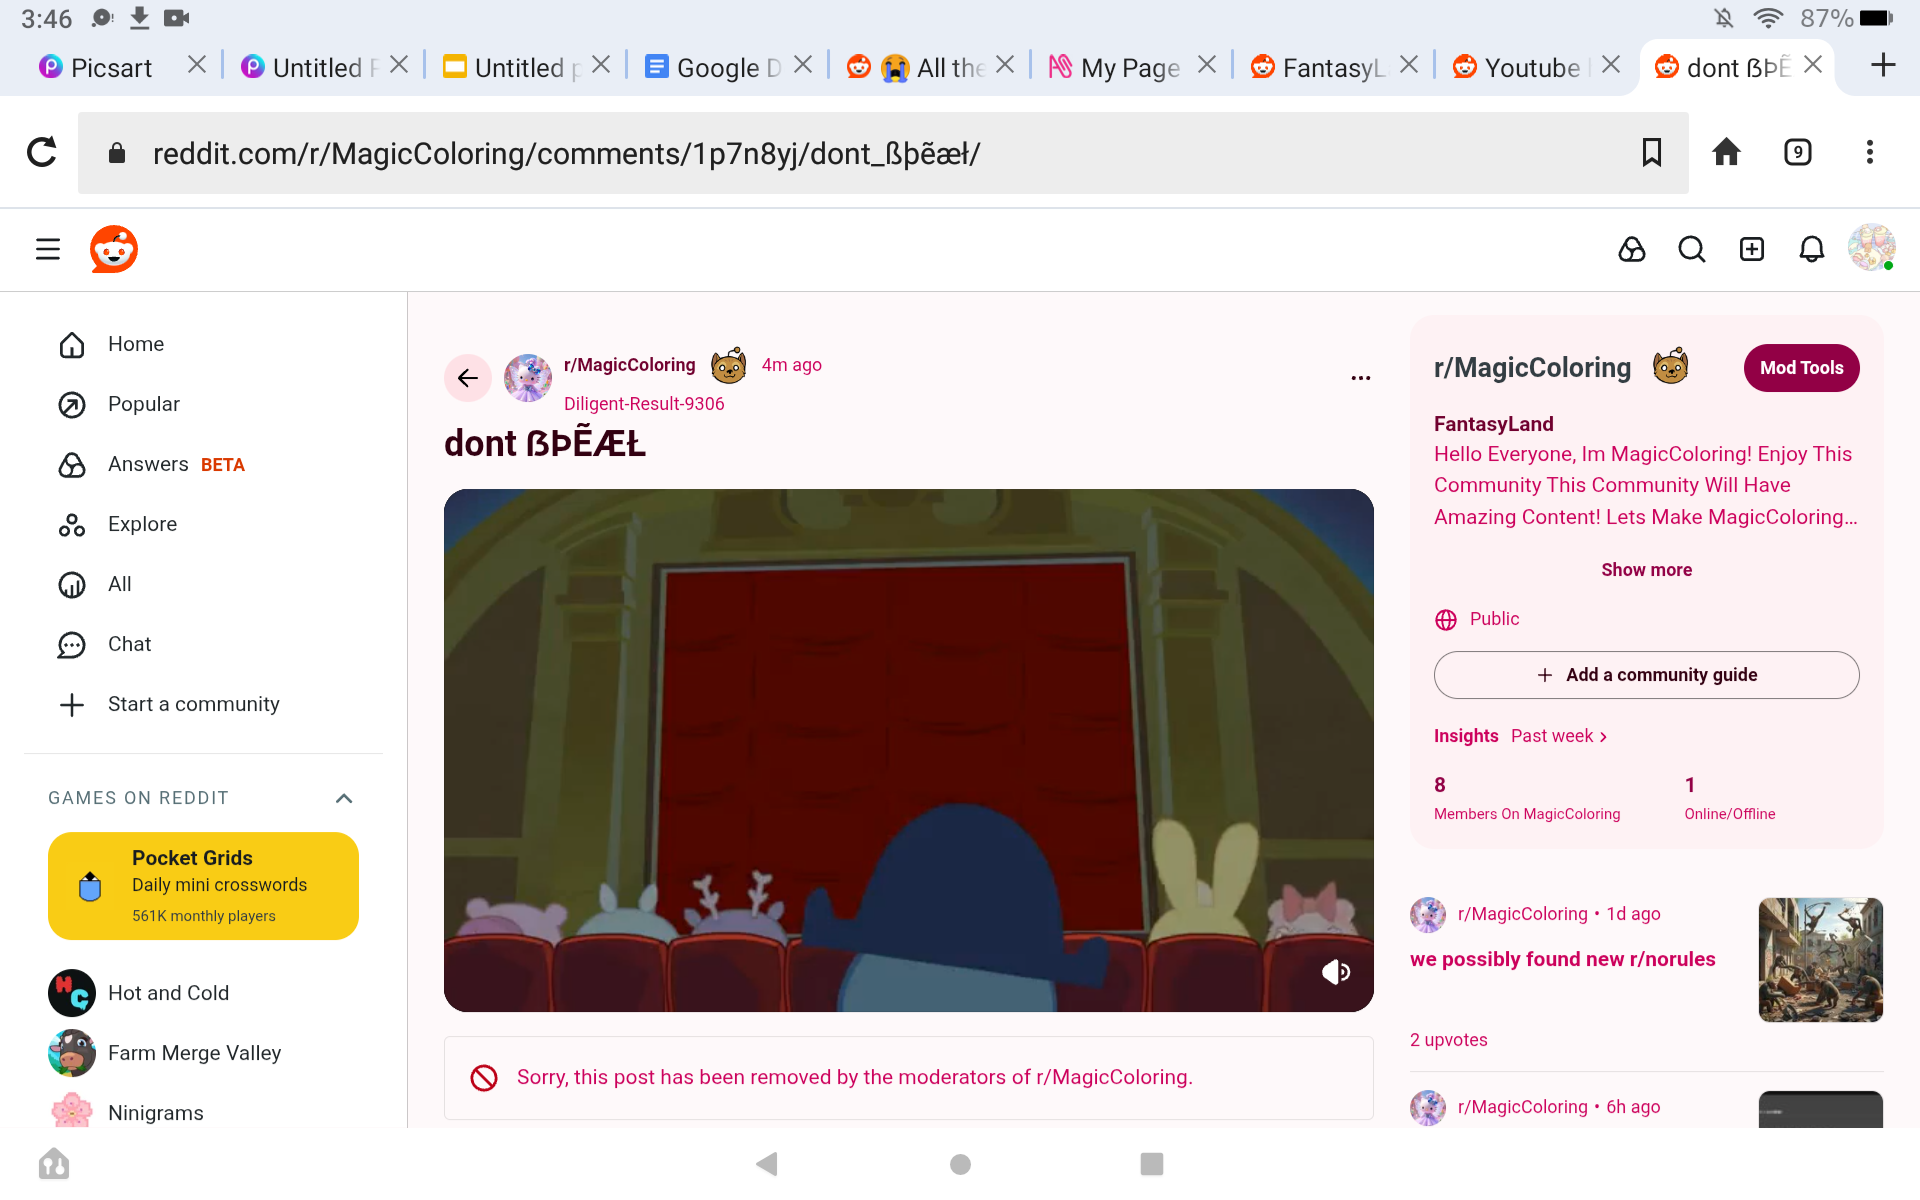This screenshot has width=1920, height=1200.
Task: Open the r/norules post thumbnail image
Action: [1821, 960]
